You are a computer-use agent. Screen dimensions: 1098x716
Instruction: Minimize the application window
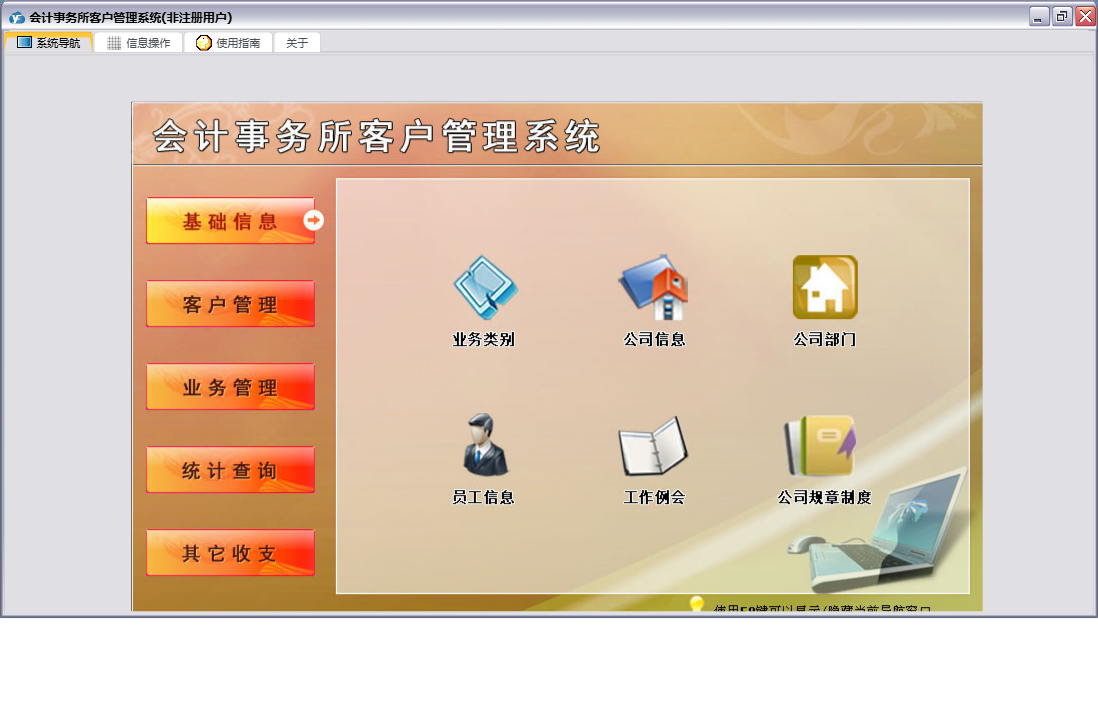point(1039,16)
